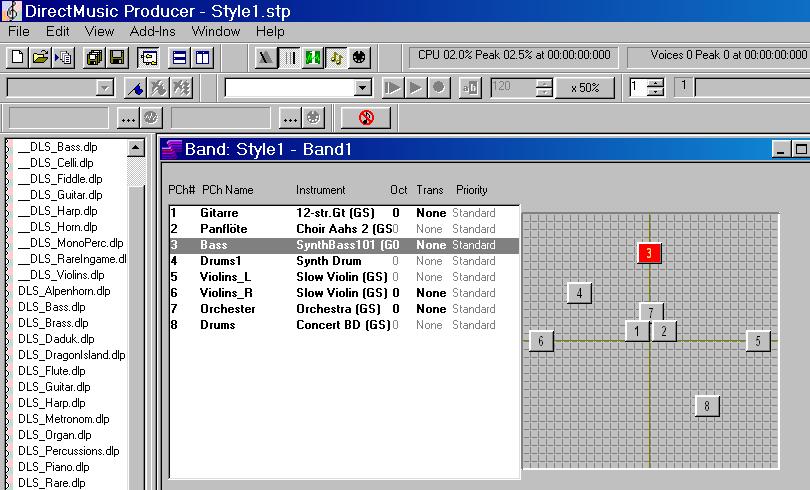This screenshot has width=810, height=490.
Task: Click the first ellipsis browse button
Action: (128, 118)
